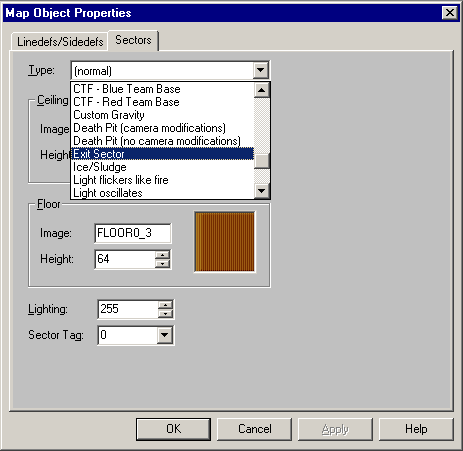The height and width of the screenshot is (451, 463).
Task: Select Exit Sector from type list
Action: [x=162, y=154]
